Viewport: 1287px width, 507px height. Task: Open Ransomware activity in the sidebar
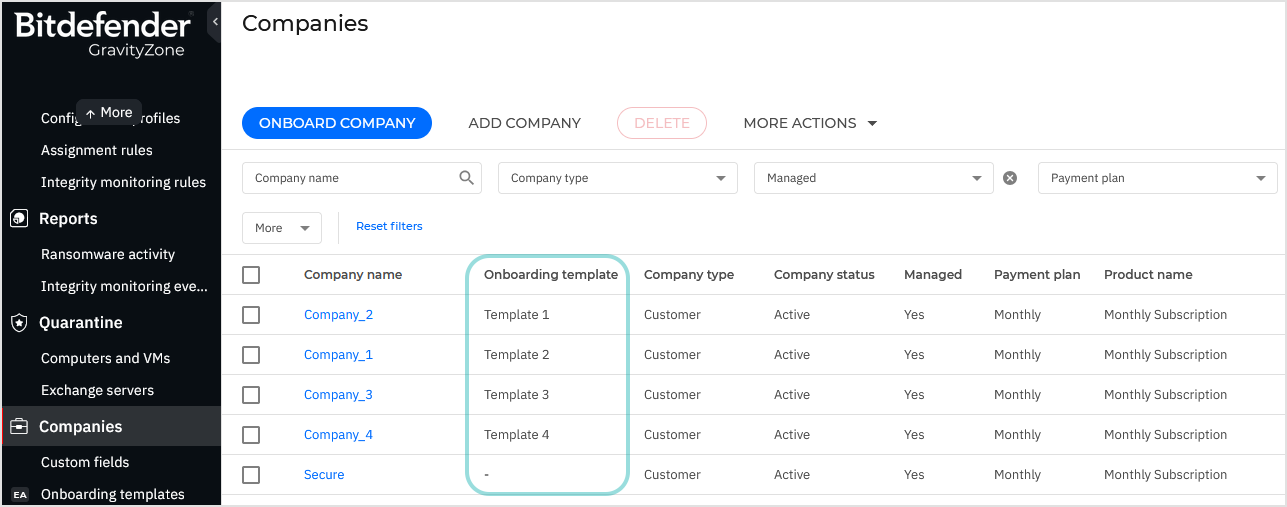pyautogui.click(x=108, y=254)
